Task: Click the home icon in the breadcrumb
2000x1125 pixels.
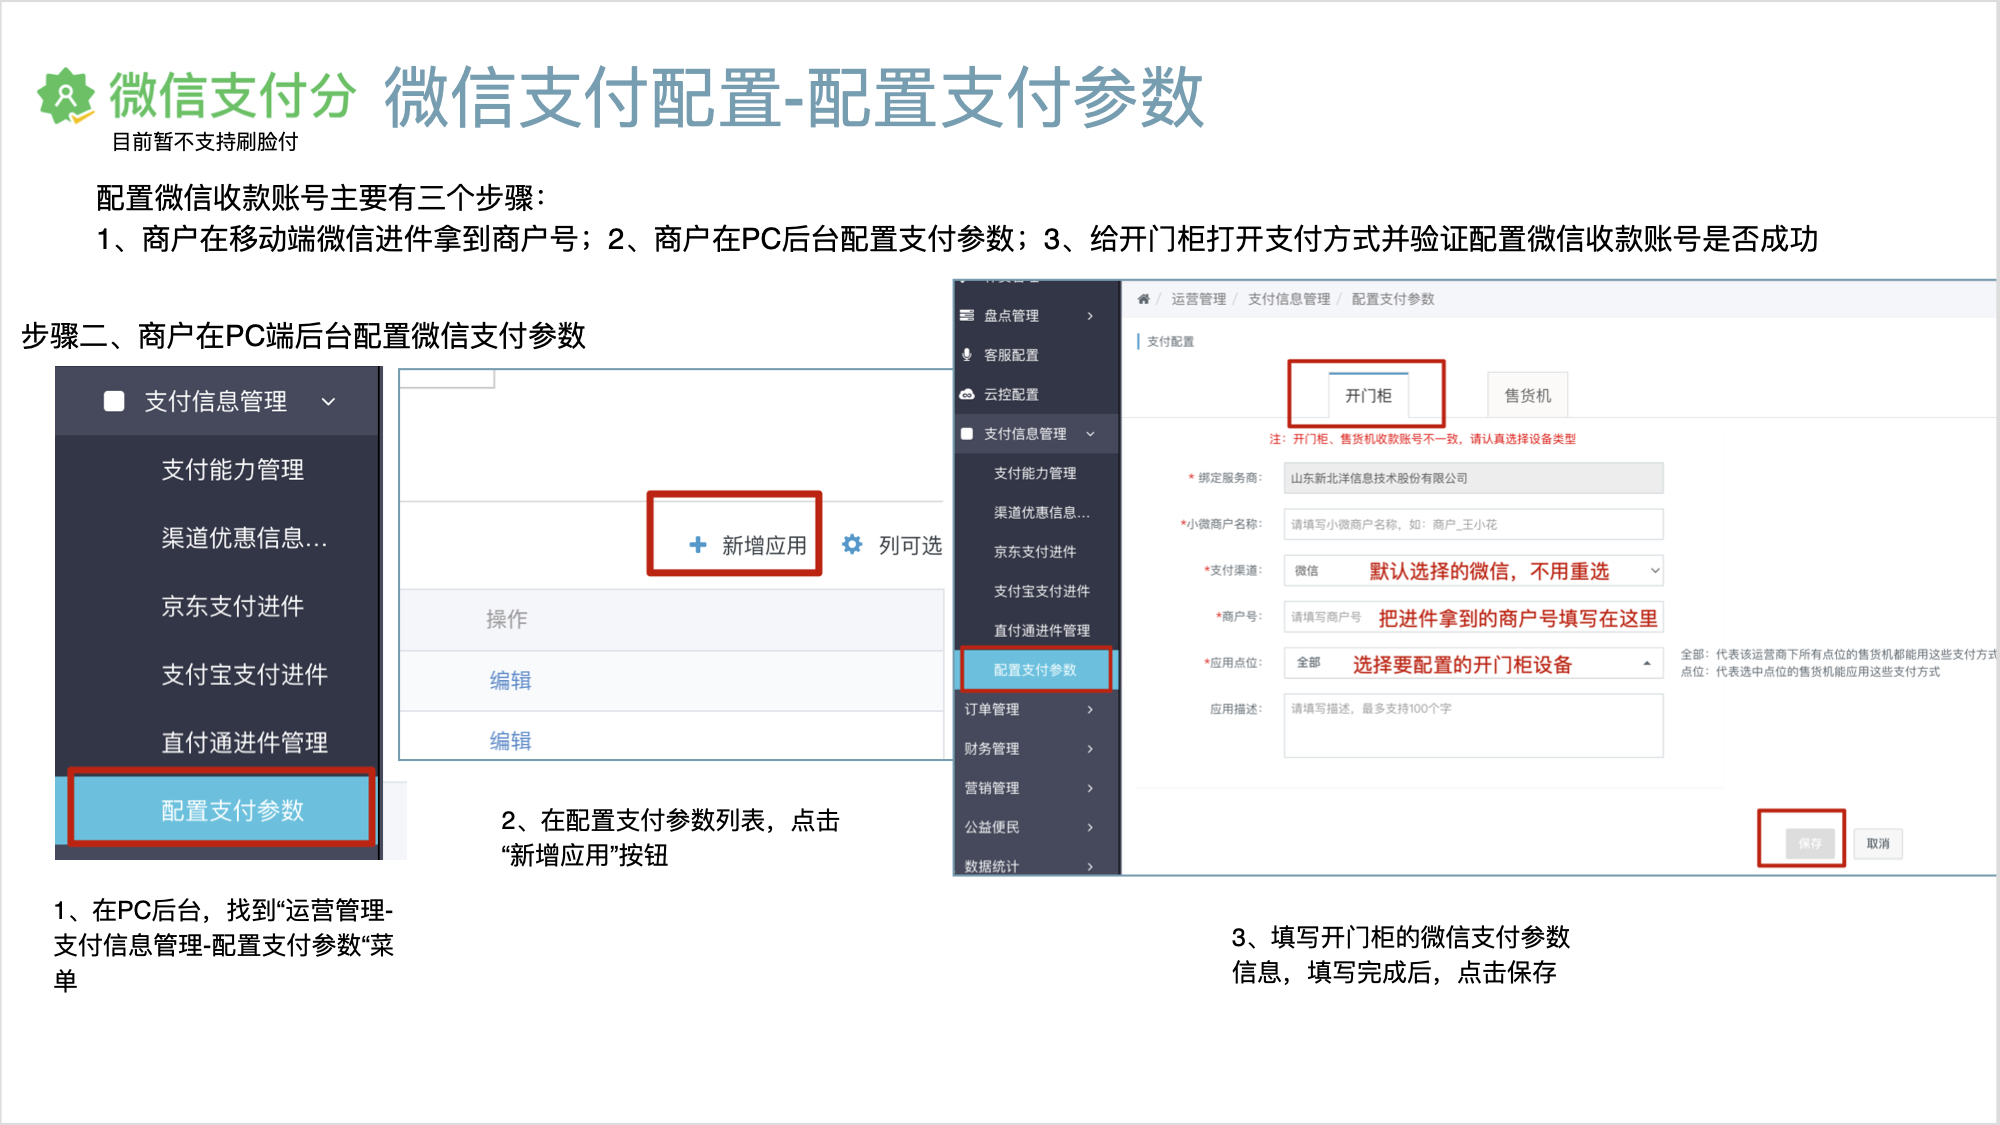Action: tap(1143, 299)
